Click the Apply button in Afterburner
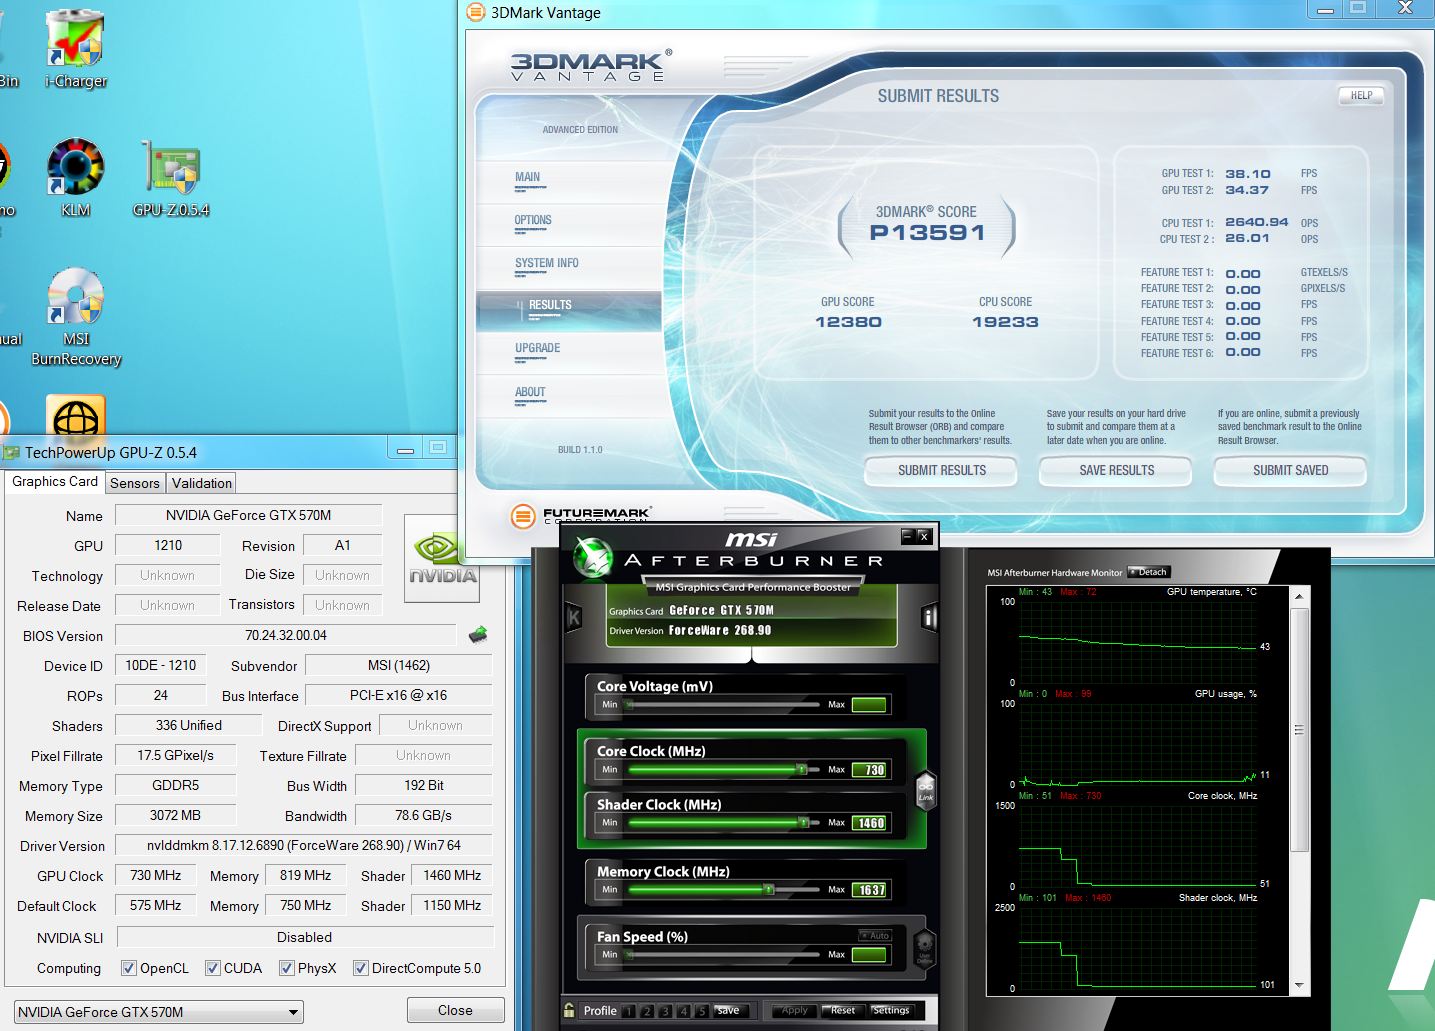Screen dimensions: 1435x1031 (x=794, y=1010)
